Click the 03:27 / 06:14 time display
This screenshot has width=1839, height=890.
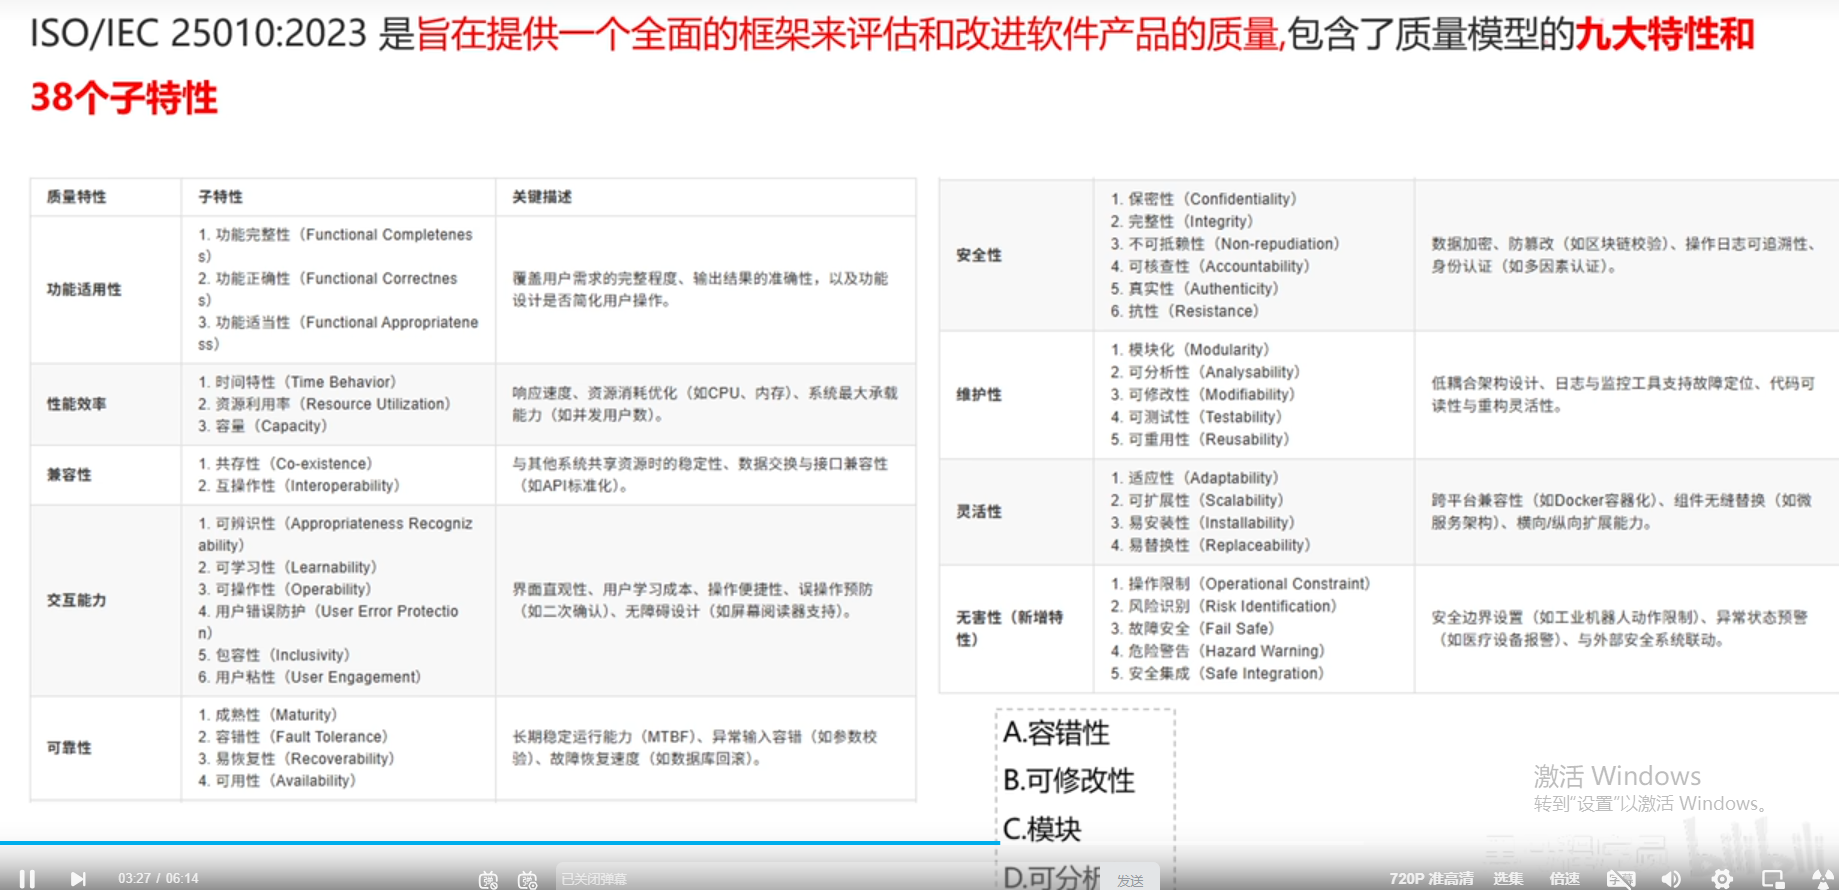158,878
